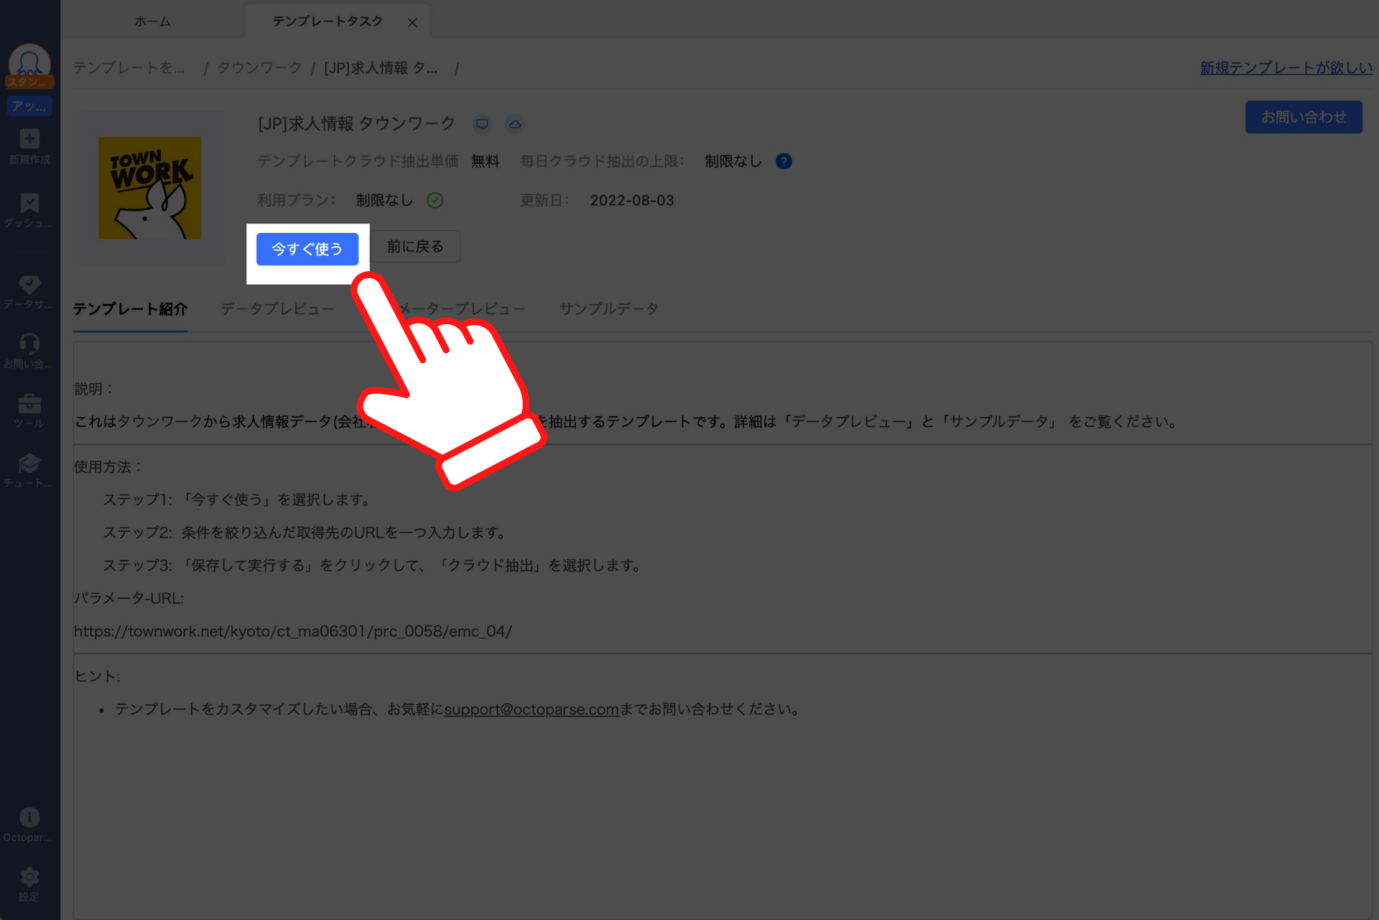1379x920 pixels.
Task: Click the 新規作成 plus icon in sidebar
Action: 29,140
